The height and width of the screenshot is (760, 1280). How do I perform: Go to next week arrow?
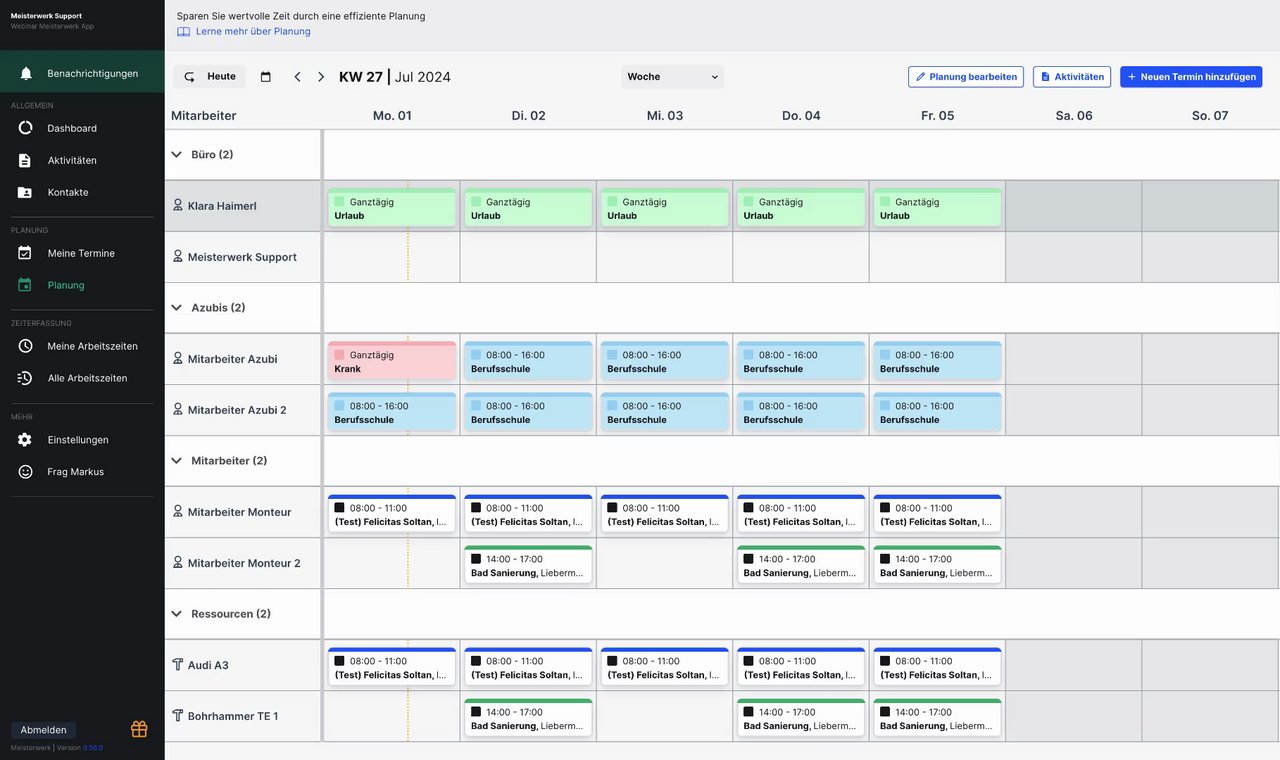coord(321,77)
